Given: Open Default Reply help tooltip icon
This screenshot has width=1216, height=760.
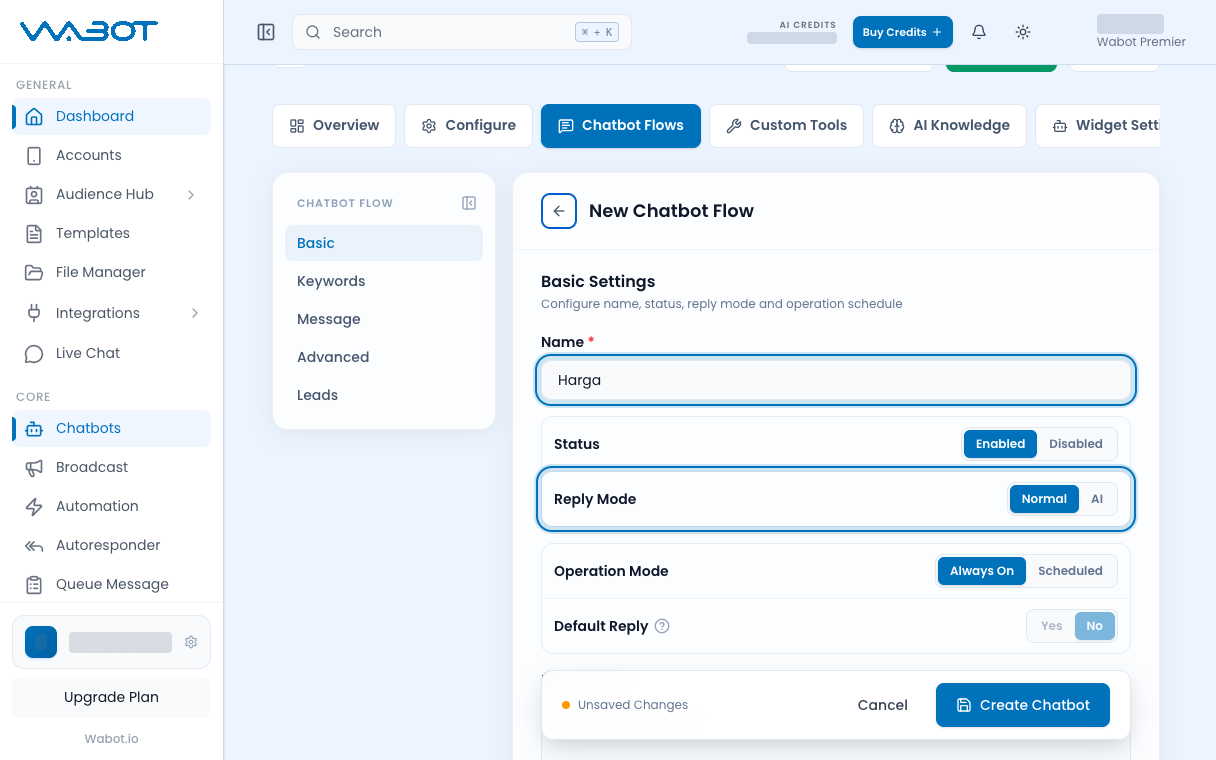Looking at the screenshot, I should tap(662, 626).
